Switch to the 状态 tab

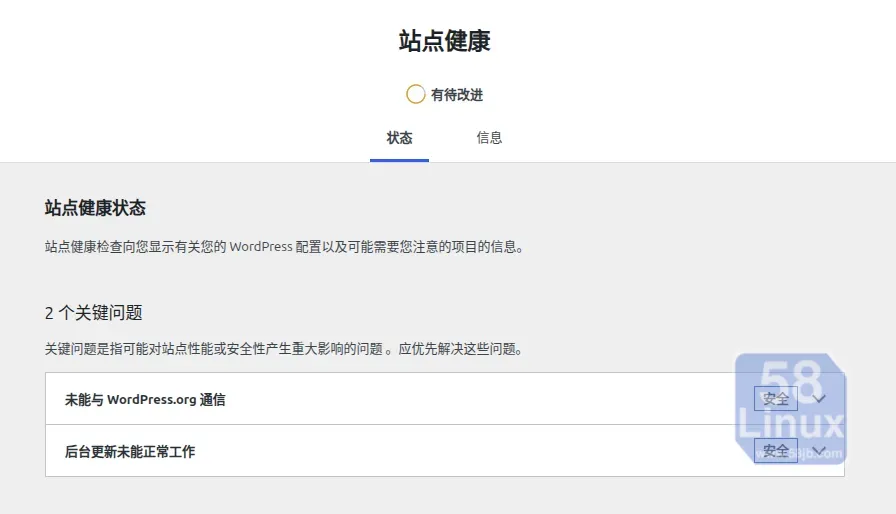pos(399,138)
